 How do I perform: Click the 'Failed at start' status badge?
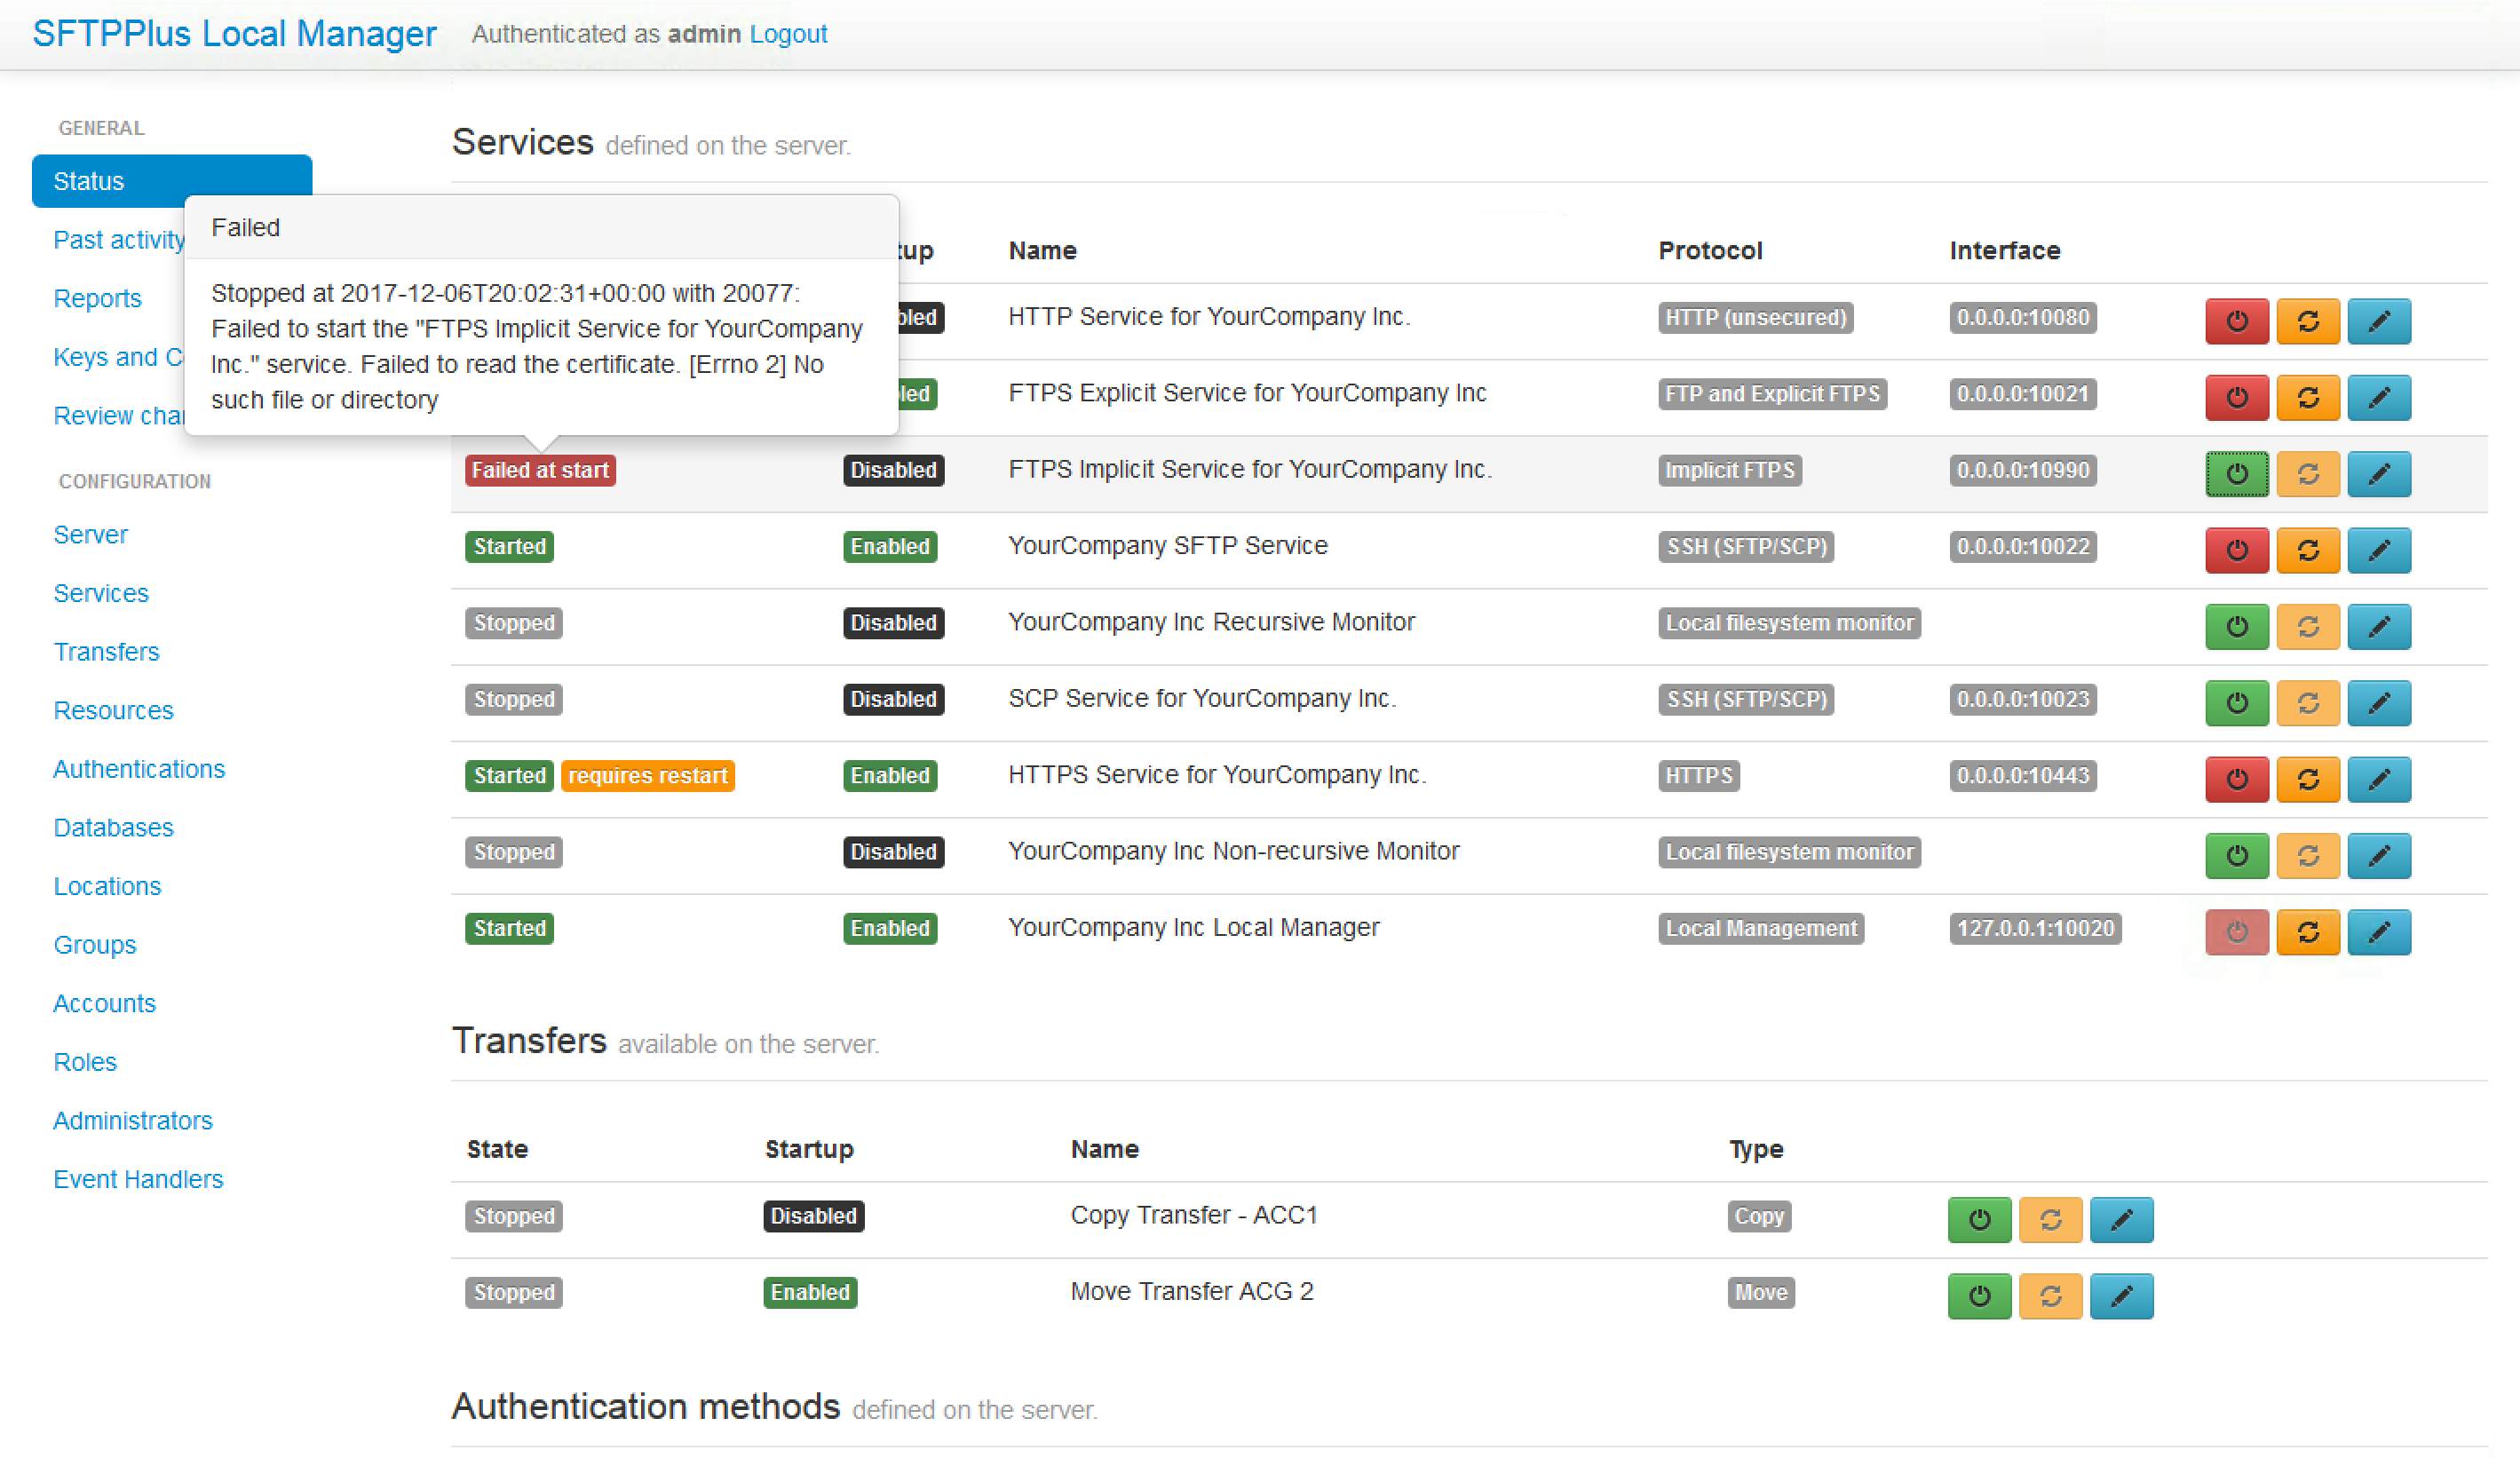click(x=539, y=470)
